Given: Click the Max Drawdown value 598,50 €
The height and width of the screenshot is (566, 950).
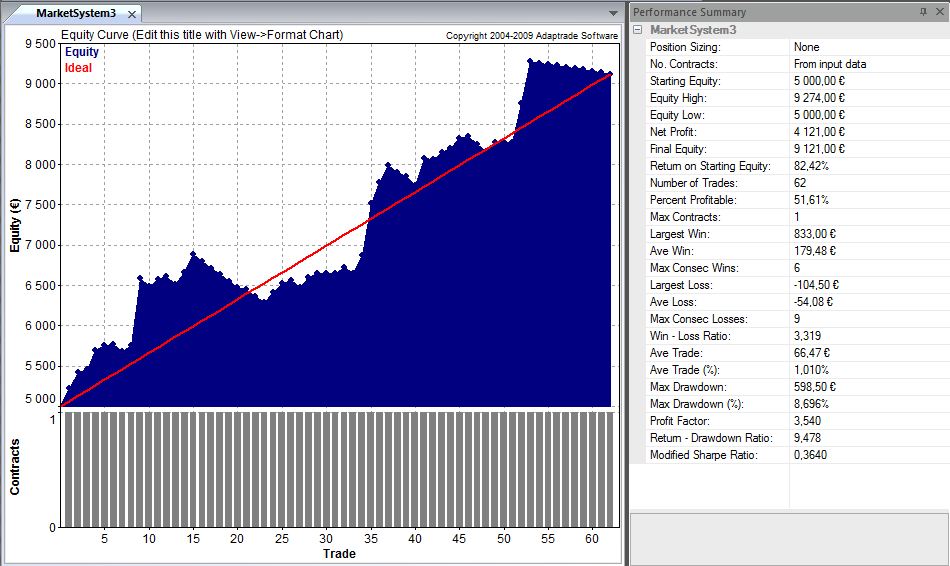Looking at the screenshot, I should click(x=815, y=386).
